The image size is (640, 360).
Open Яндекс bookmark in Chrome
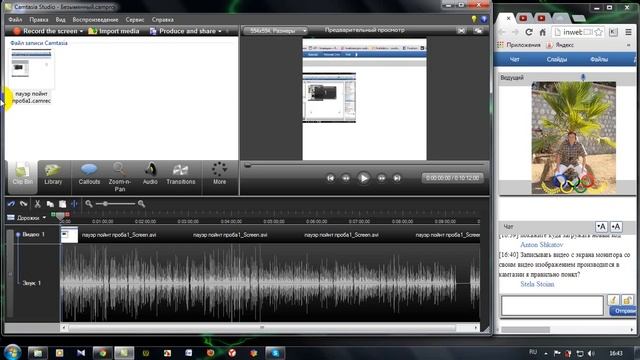click(x=560, y=45)
